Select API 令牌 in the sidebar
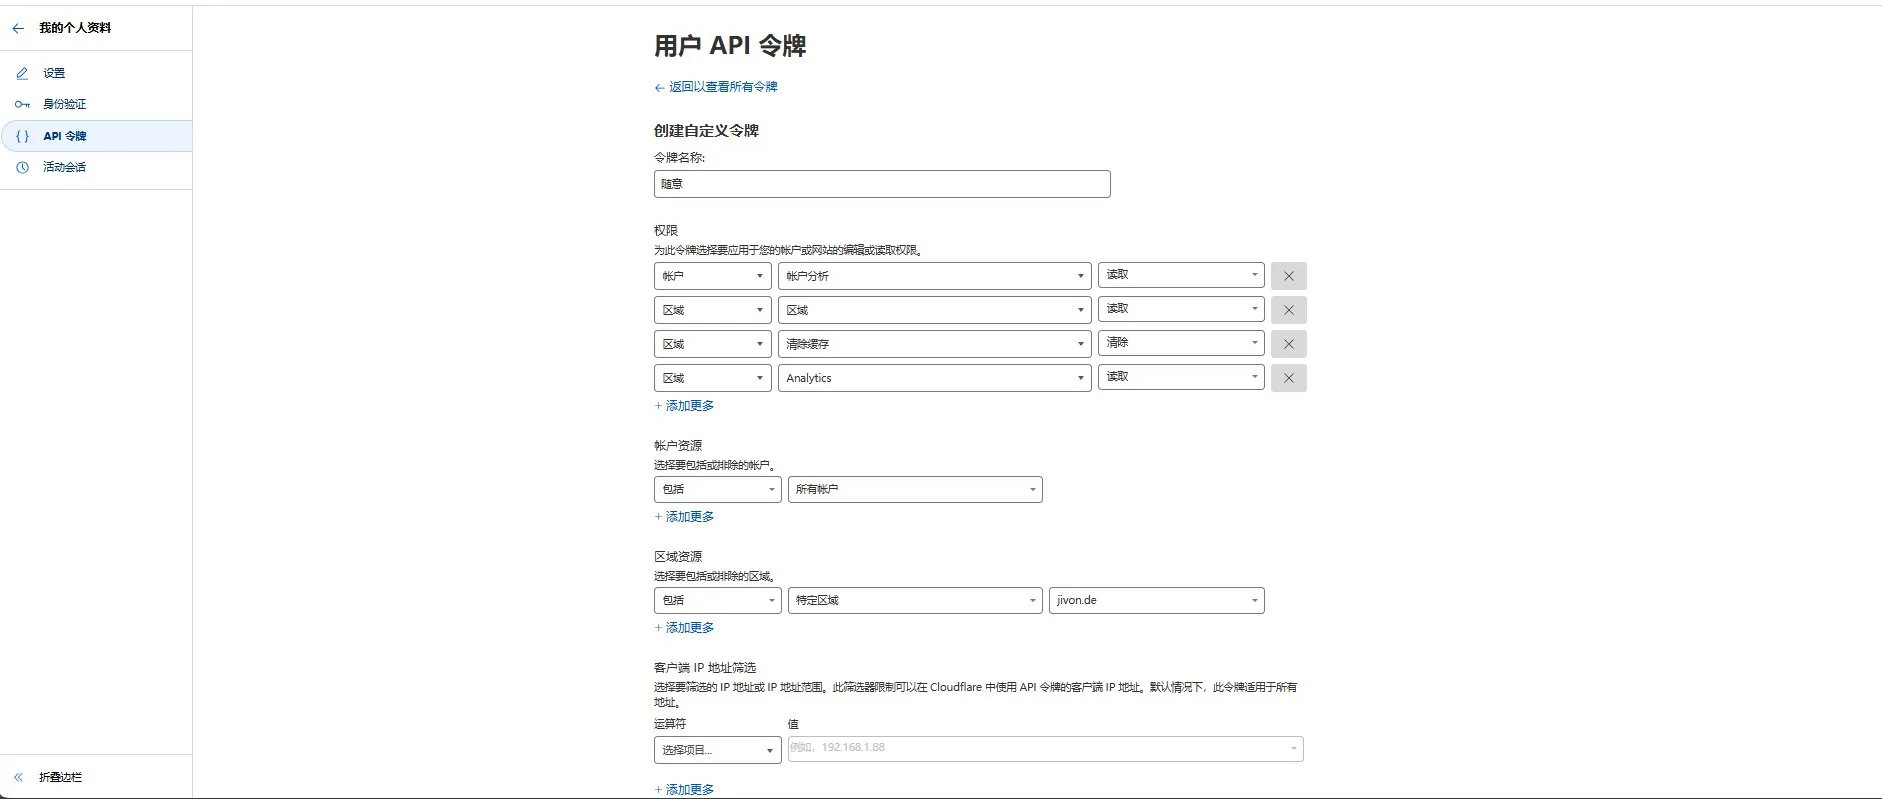The width and height of the screenshot is (1882, 799). 65,136
